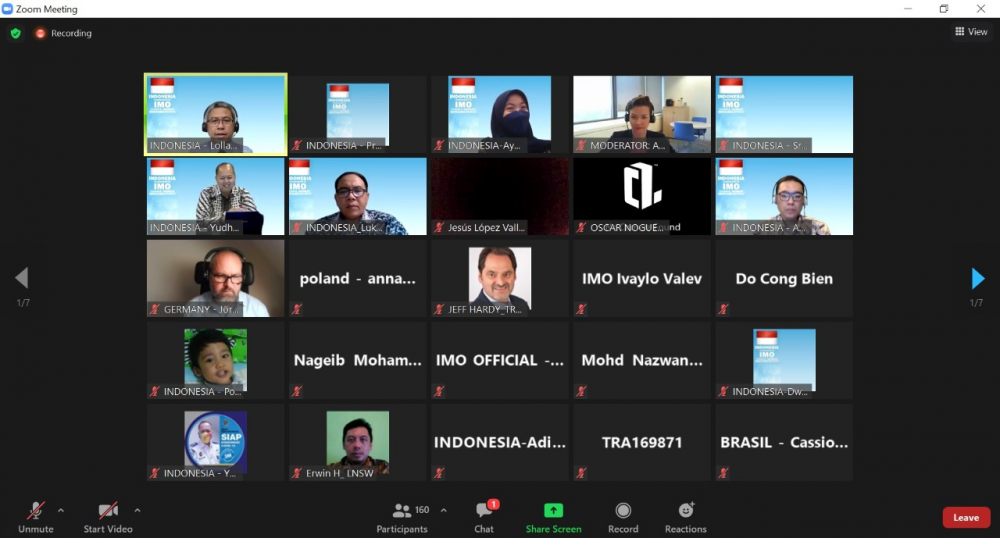Select Jesús López Vall... tile
Viewport: 1000px width, 538px height.
pos(500,196)
